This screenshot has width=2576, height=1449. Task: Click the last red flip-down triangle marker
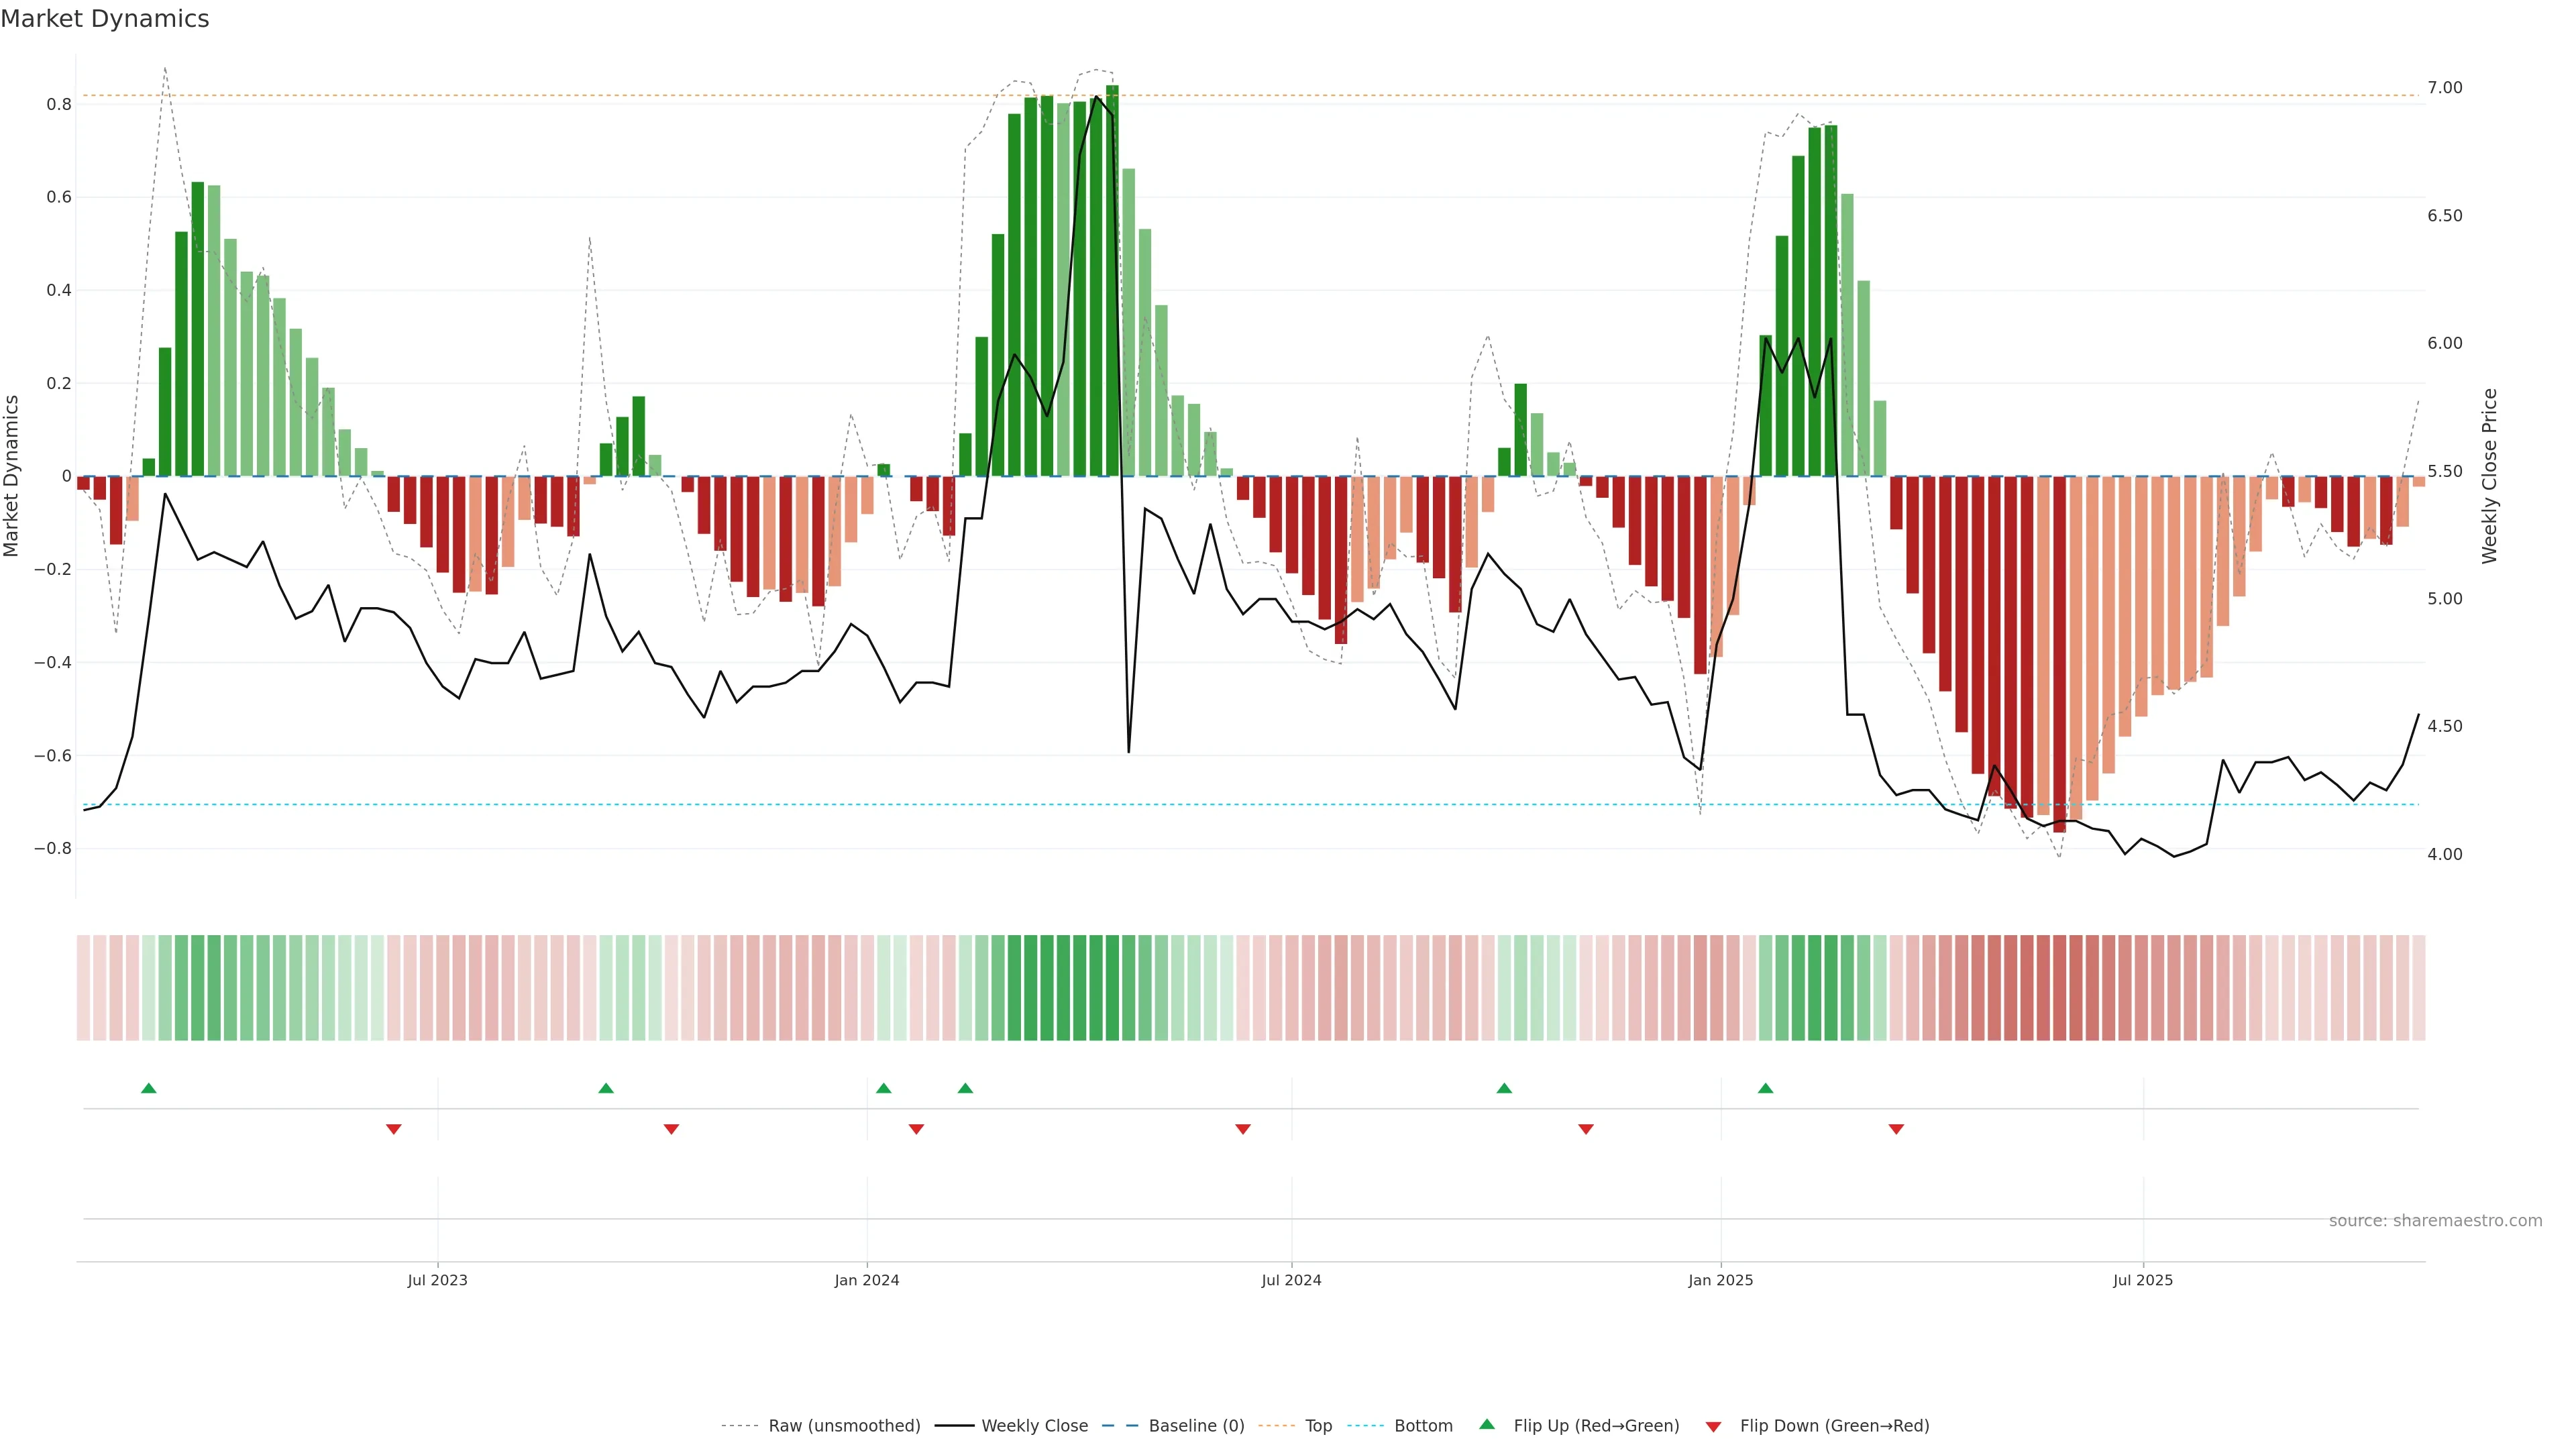[1896, 1129]
